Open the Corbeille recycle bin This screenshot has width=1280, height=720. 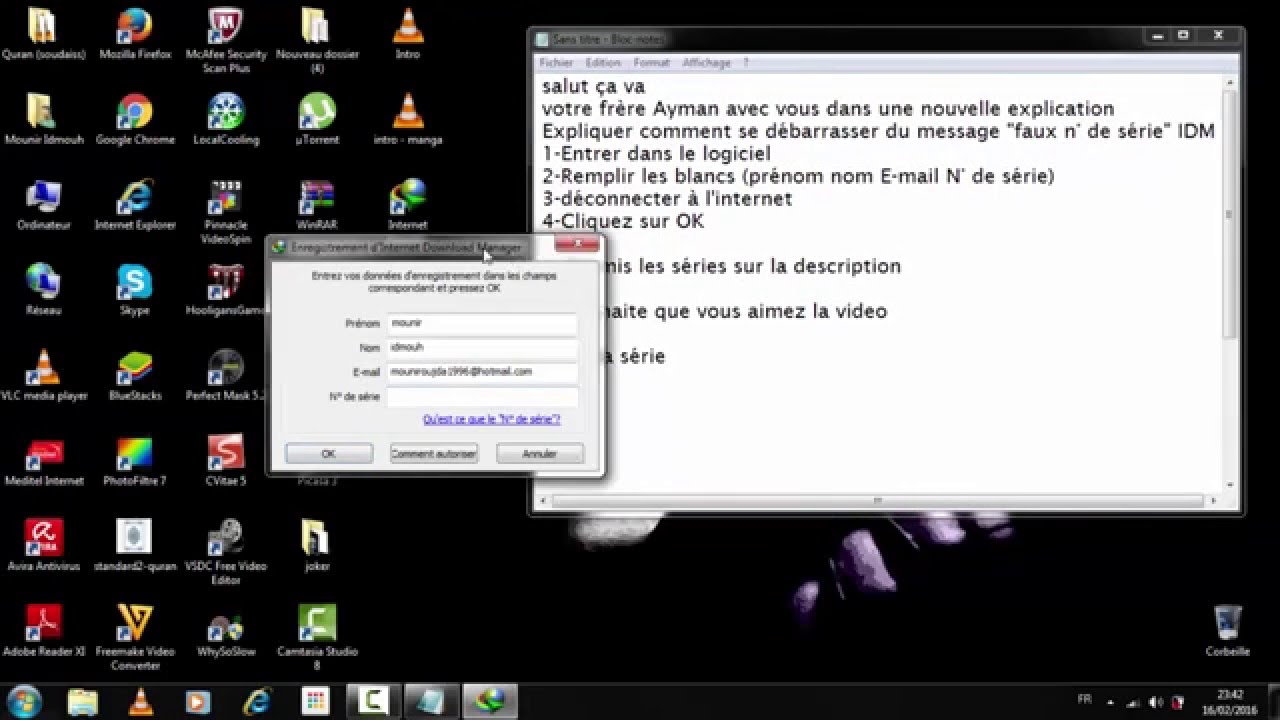pyautogui.click(x=1227, y=630)
